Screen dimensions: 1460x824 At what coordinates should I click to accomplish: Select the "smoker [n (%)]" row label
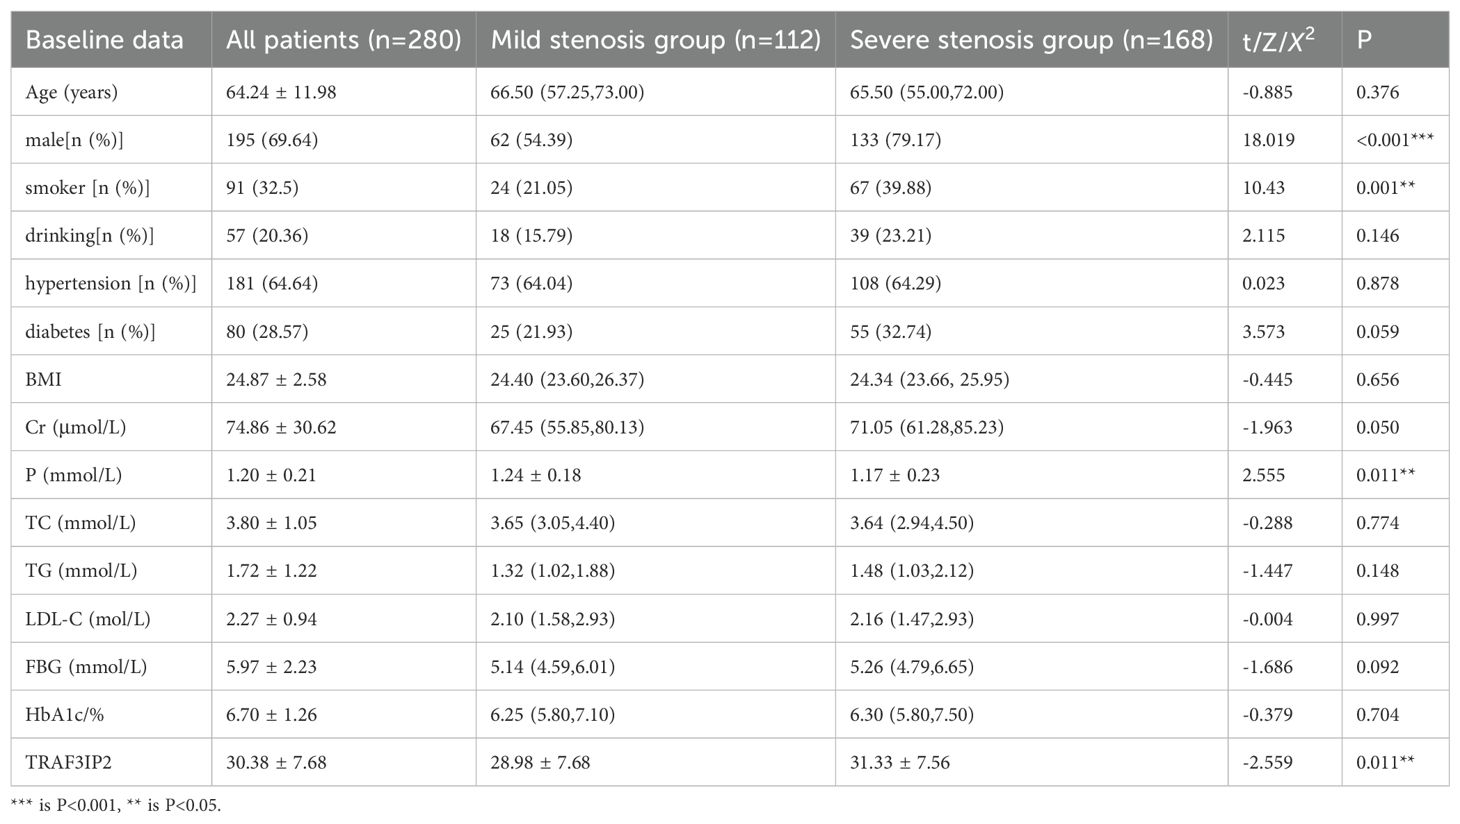click(88, 188)
